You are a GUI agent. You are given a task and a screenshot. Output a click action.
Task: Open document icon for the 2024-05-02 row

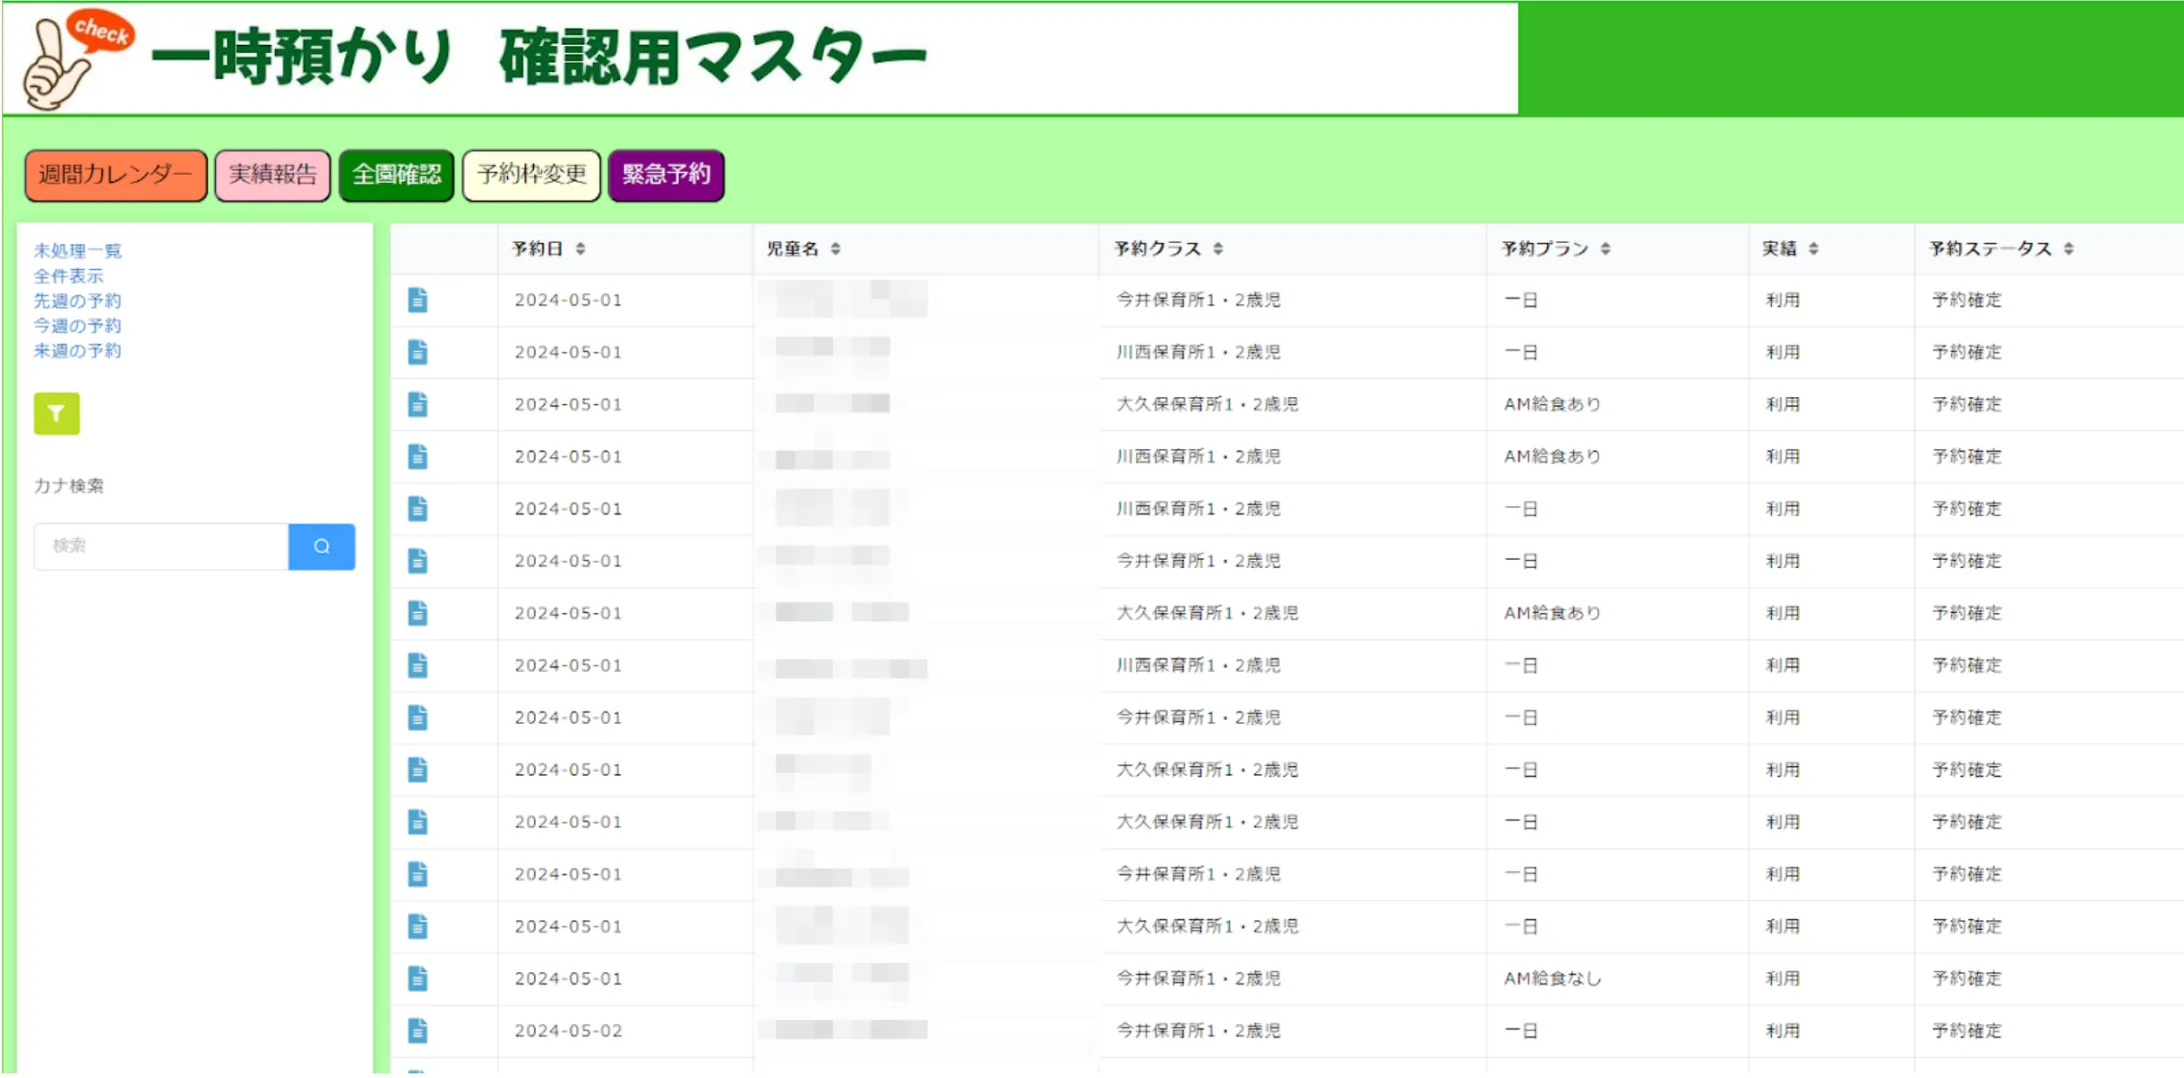[x=418, y=1030]
